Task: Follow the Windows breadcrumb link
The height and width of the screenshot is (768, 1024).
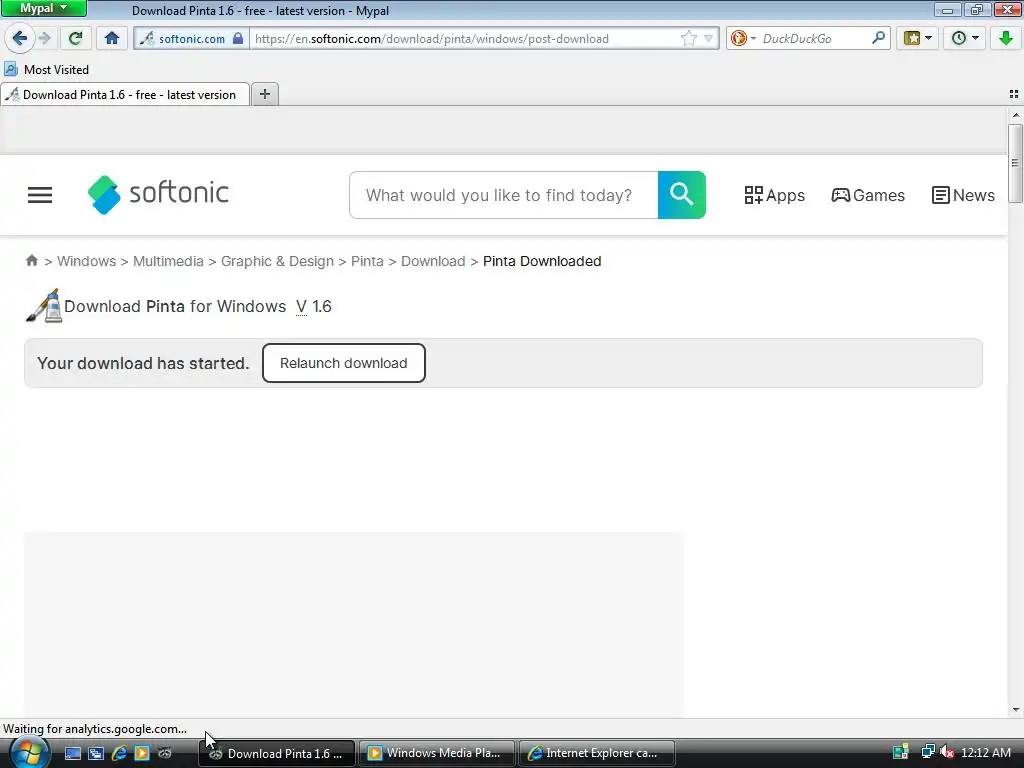Action: click(86, 261)
